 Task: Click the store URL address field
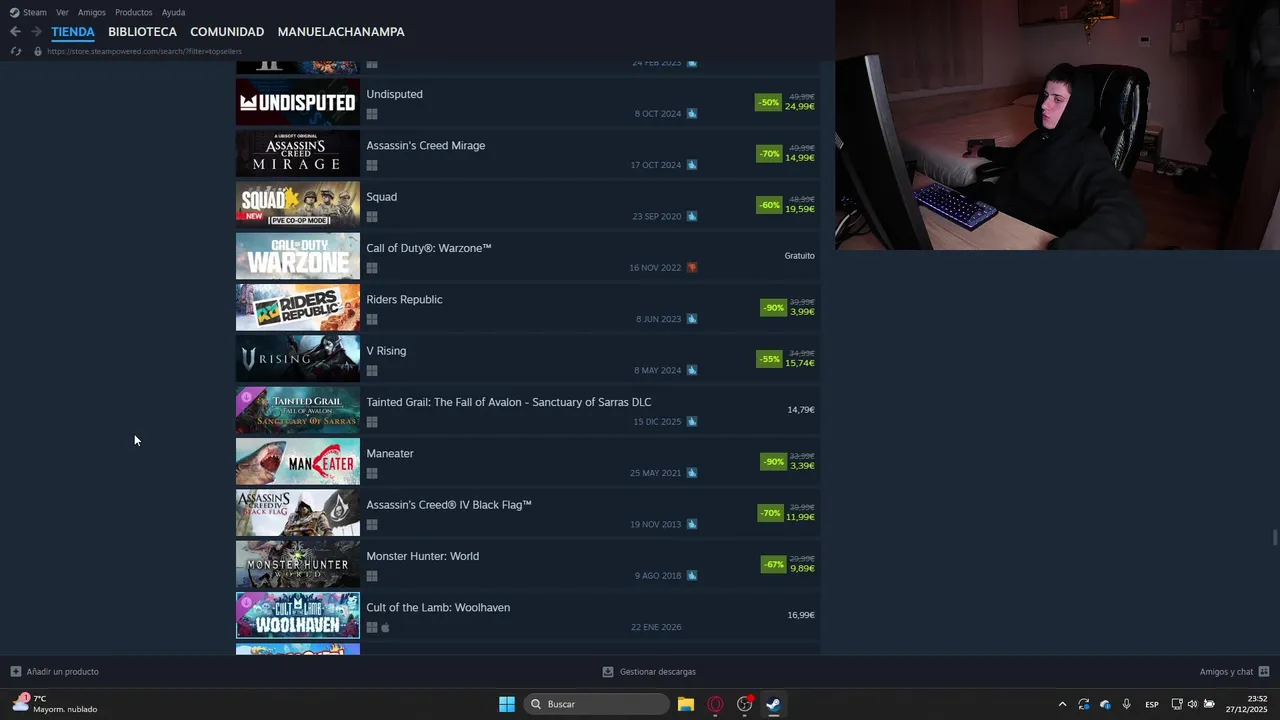click(144, 51)
